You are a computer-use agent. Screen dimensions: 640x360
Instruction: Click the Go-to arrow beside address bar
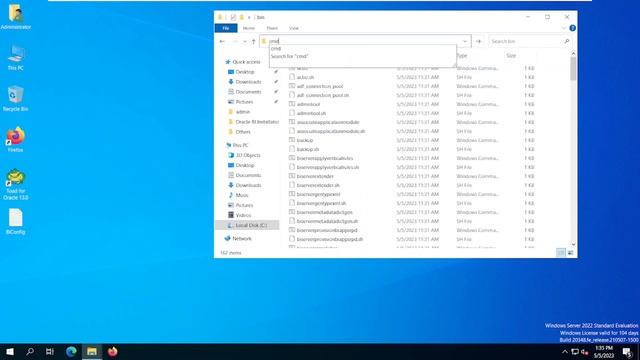pyautogui.click(x=478, y=41)
